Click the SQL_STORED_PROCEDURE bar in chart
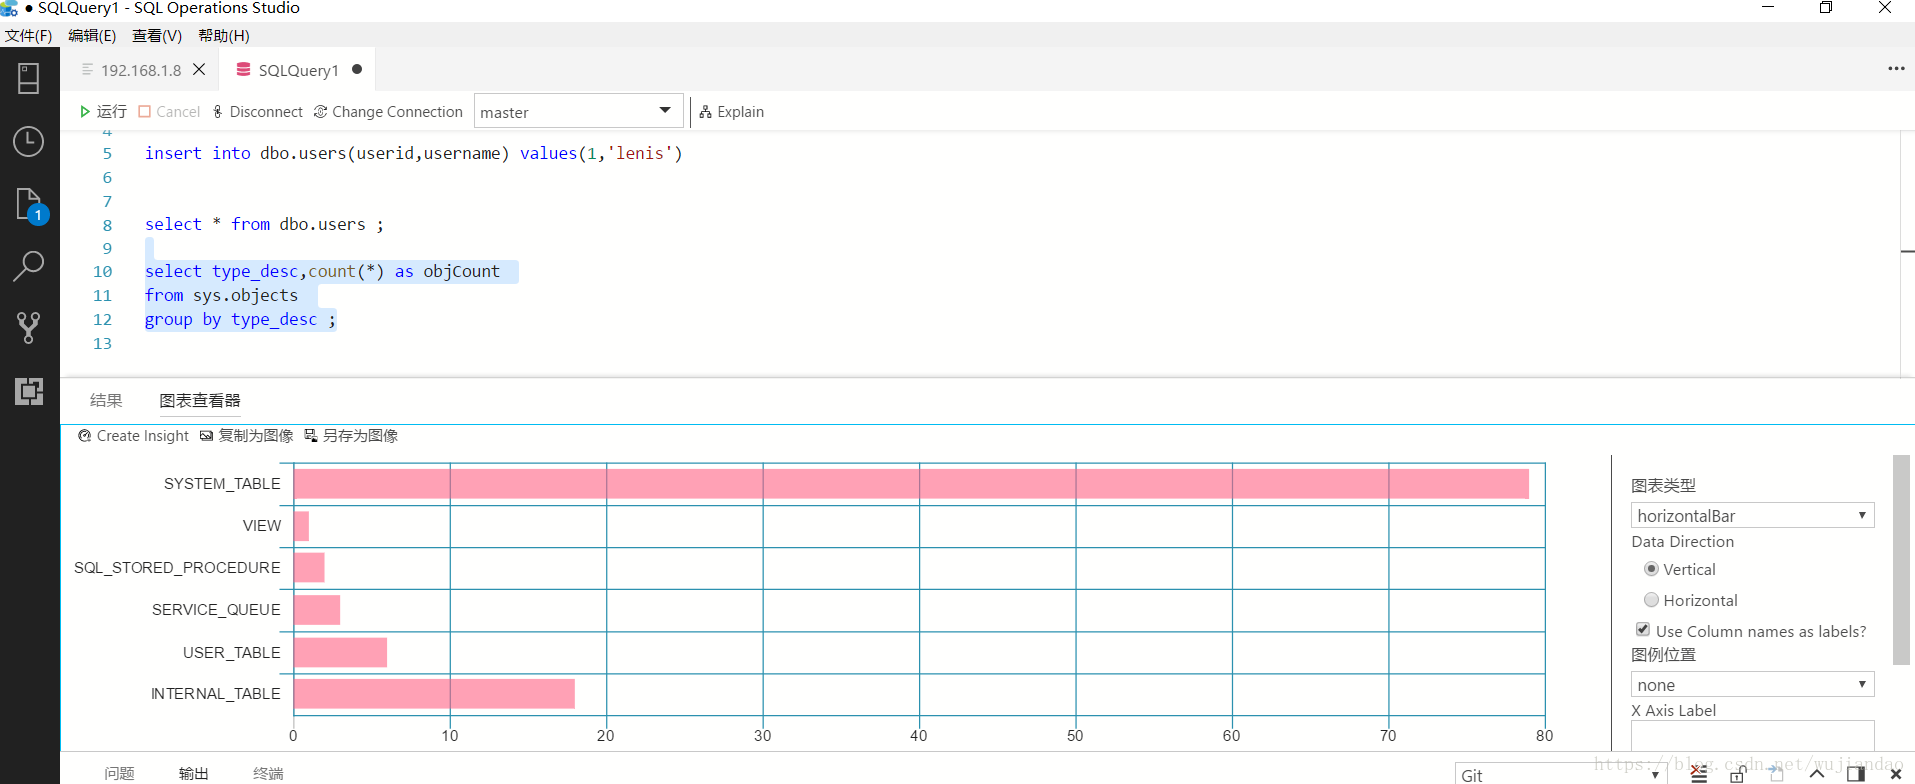The height and width of the screenshot is (784, 1915). click(309, 567)
